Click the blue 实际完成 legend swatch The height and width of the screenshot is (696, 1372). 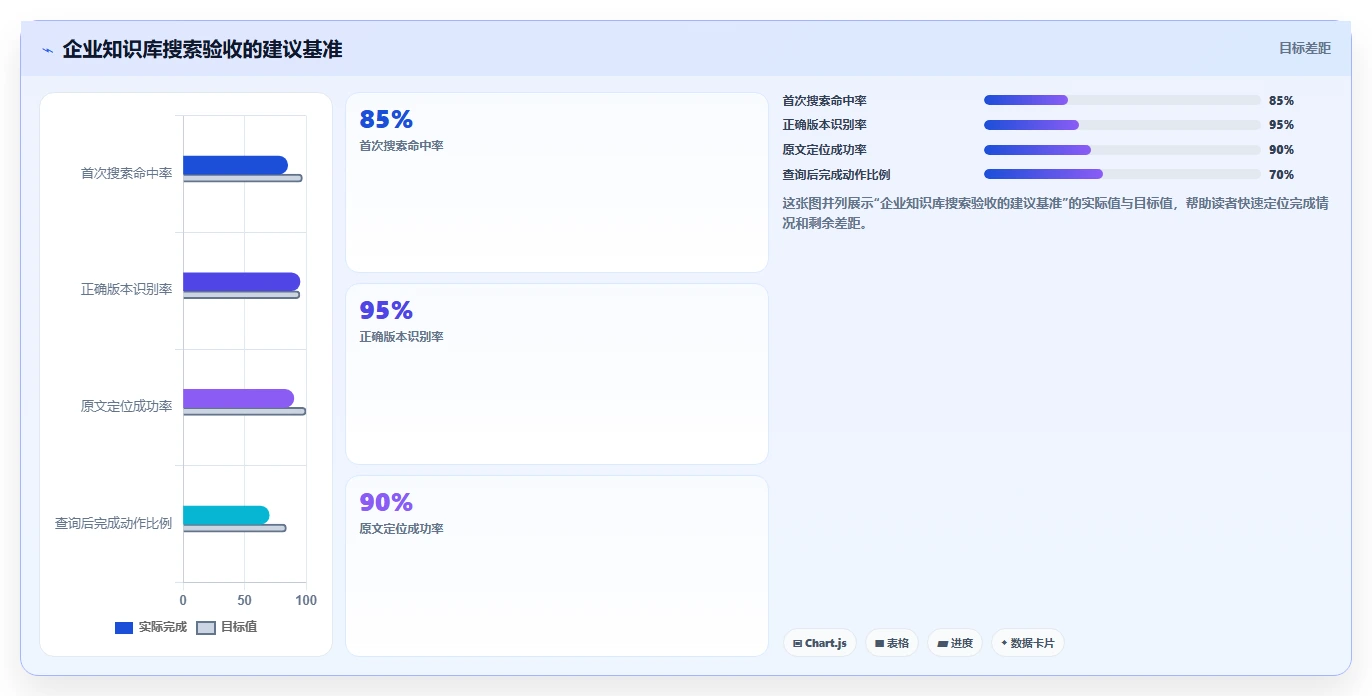click(x=124, y=628)
